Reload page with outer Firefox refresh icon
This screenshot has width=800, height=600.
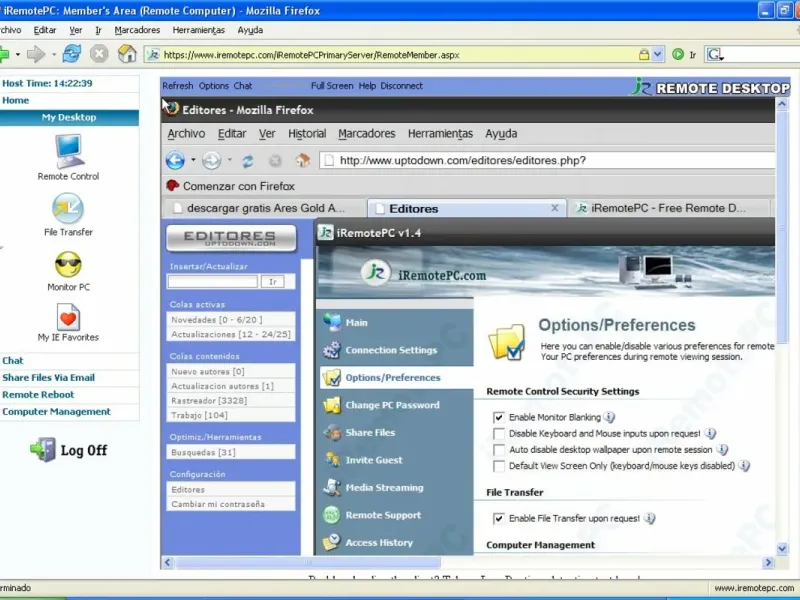click(72, 54)
